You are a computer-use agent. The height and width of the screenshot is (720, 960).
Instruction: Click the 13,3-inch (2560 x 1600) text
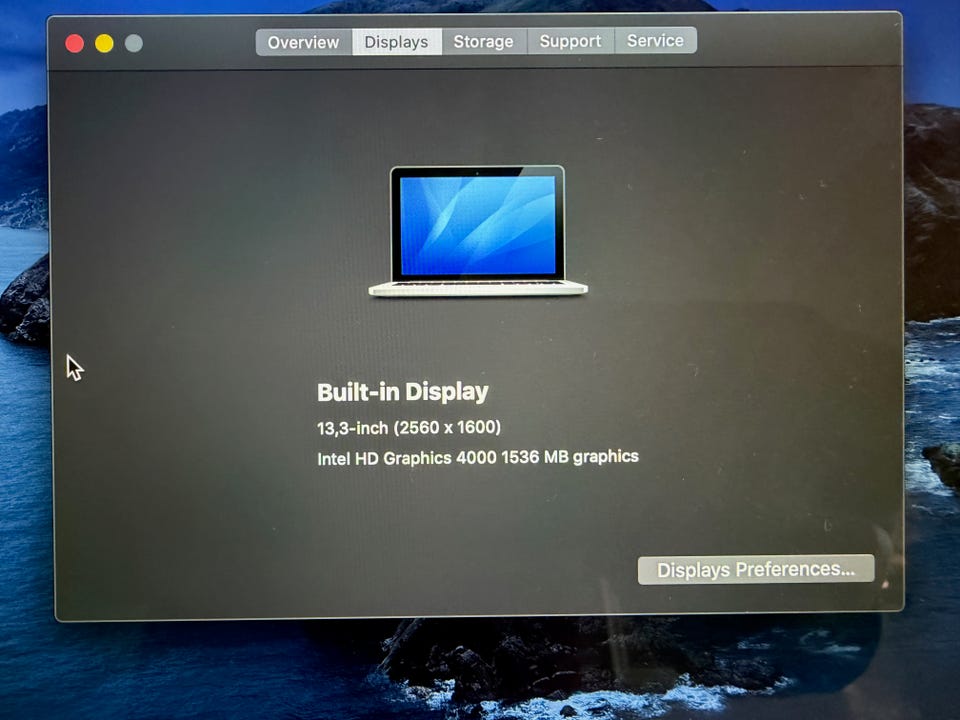pos(409,427)
